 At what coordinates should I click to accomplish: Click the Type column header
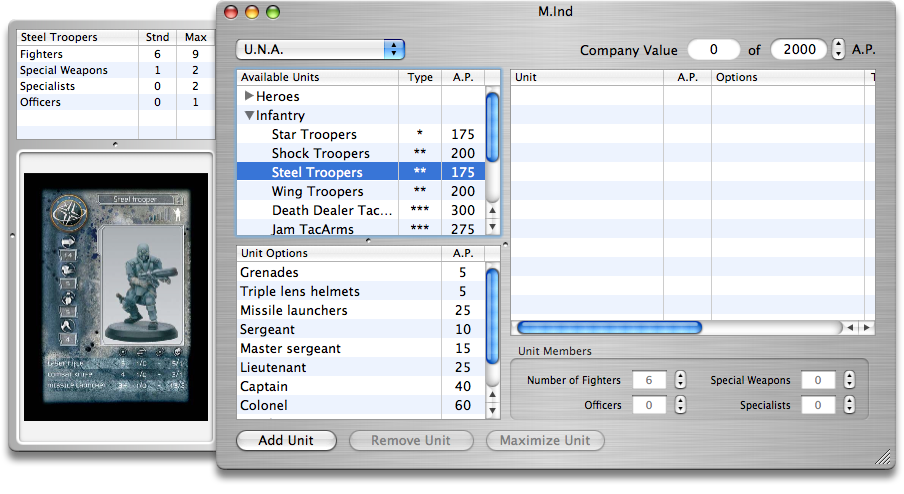[420, 77]
